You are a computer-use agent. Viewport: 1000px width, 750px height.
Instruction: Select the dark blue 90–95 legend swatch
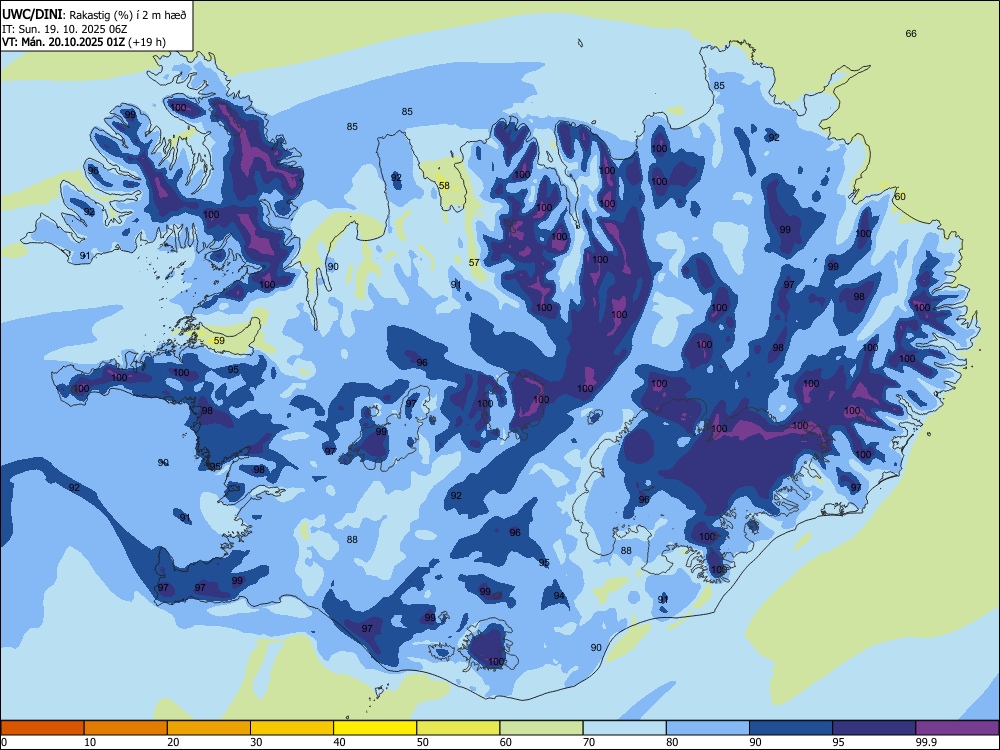pos(791,728)
